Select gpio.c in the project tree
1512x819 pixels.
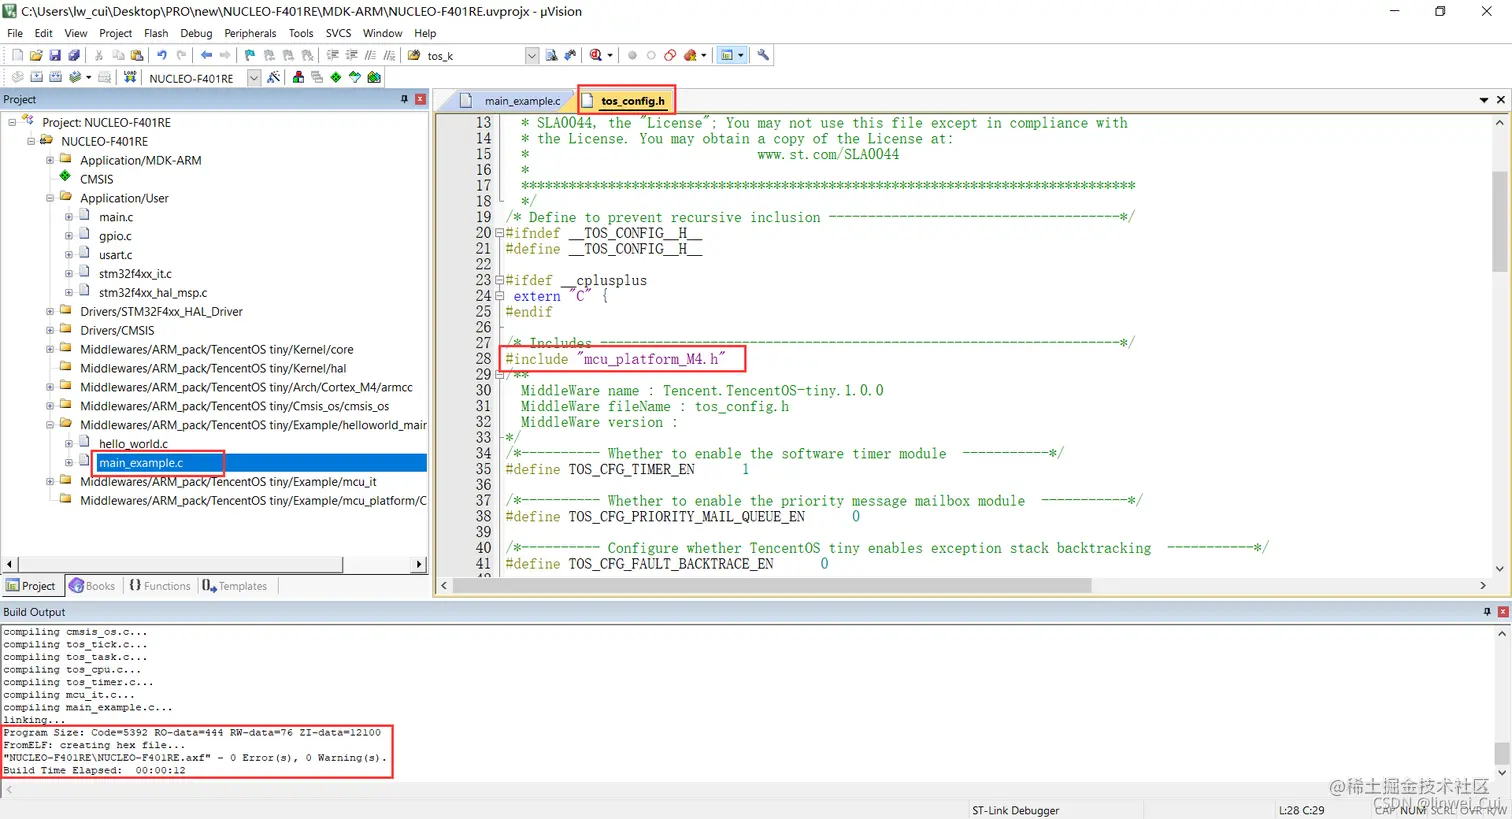click(115, 236)
